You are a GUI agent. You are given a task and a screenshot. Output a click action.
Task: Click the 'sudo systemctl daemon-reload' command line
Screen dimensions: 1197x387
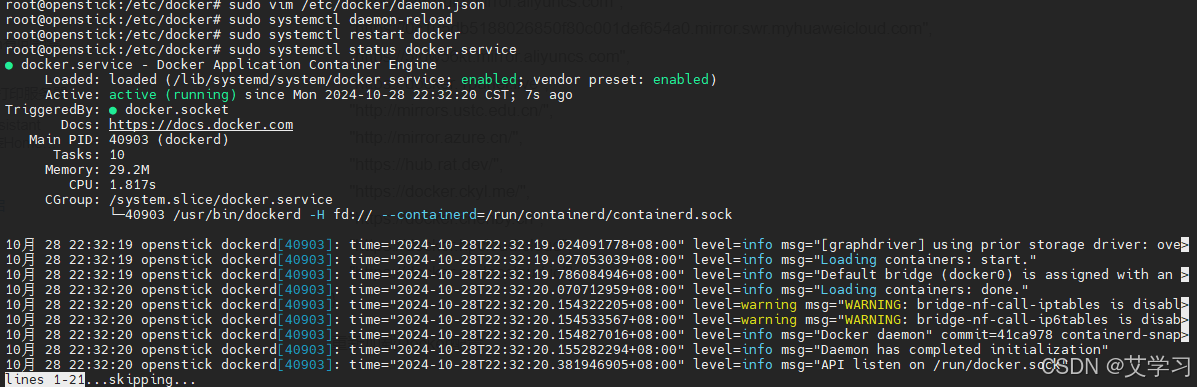tap(340, 19)
